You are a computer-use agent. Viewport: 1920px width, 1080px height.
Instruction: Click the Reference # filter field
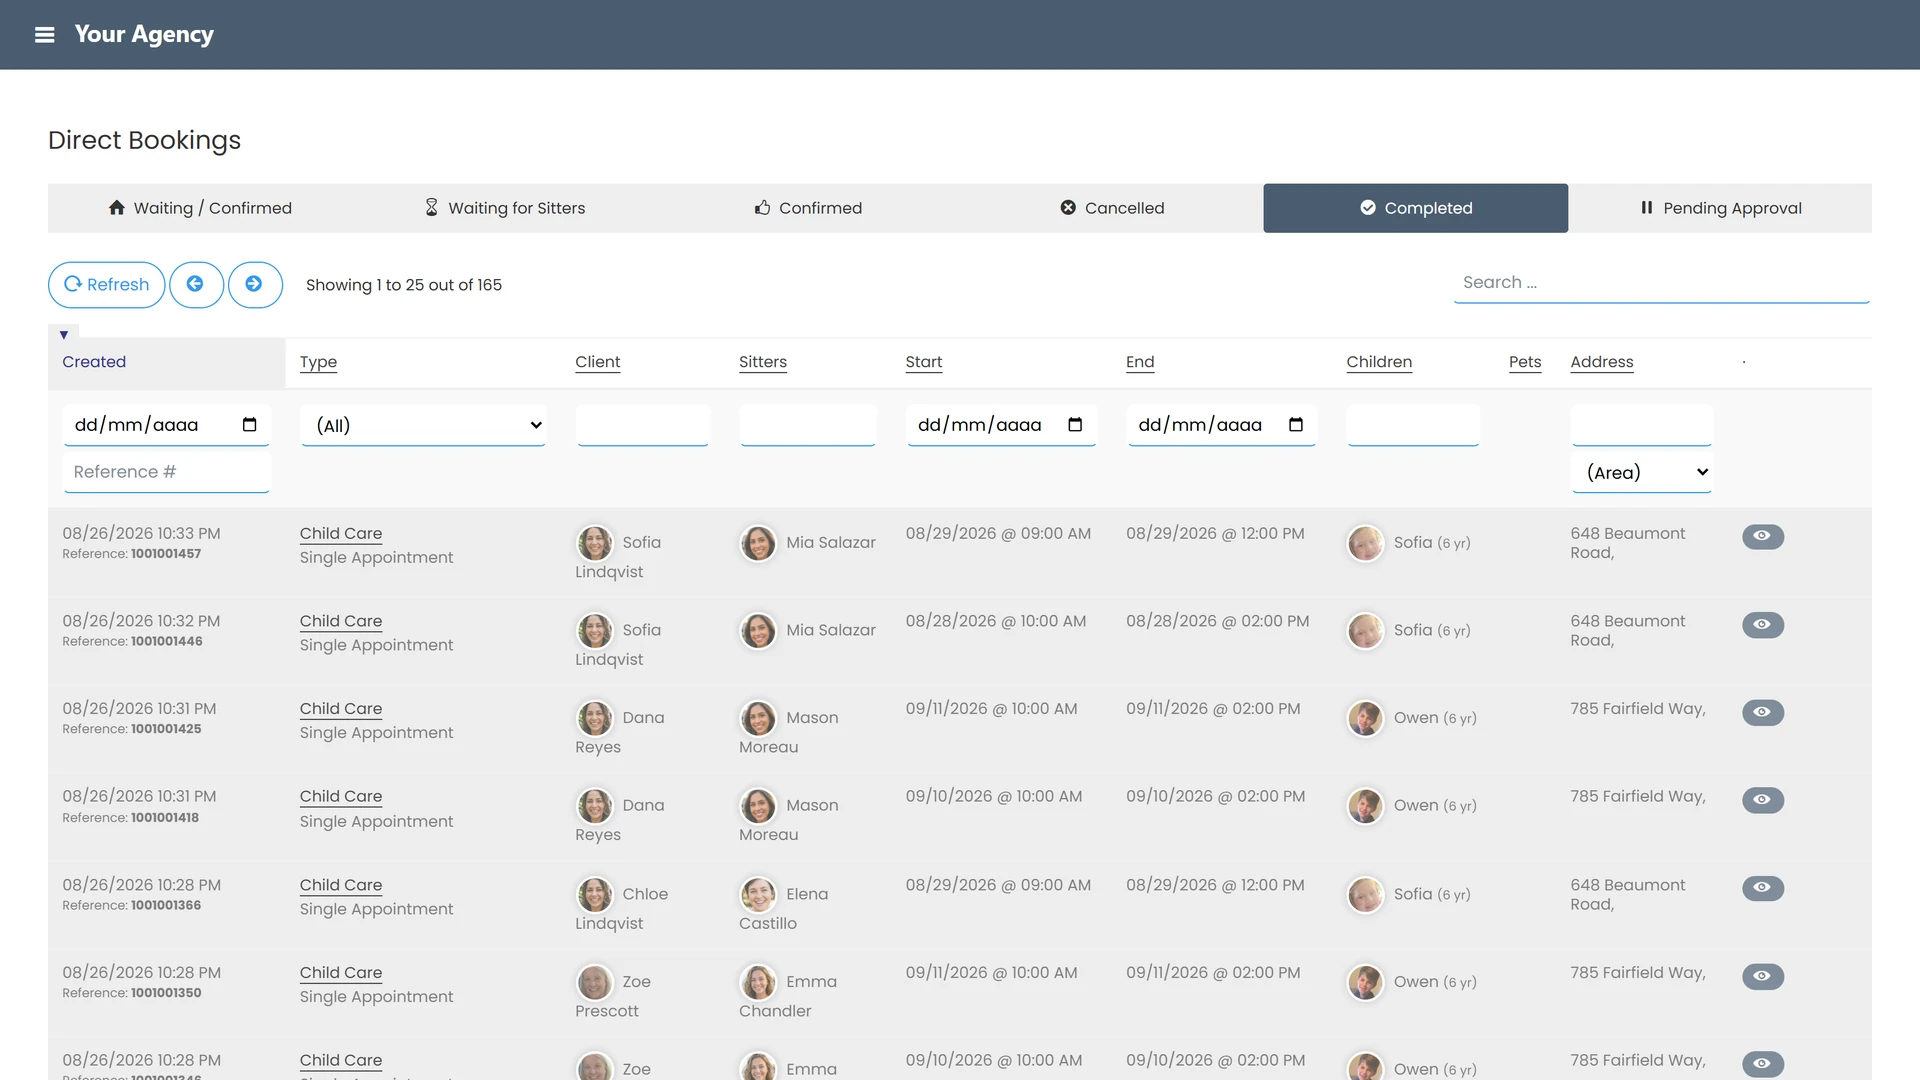pyautogui.click(x=166, y=472)
